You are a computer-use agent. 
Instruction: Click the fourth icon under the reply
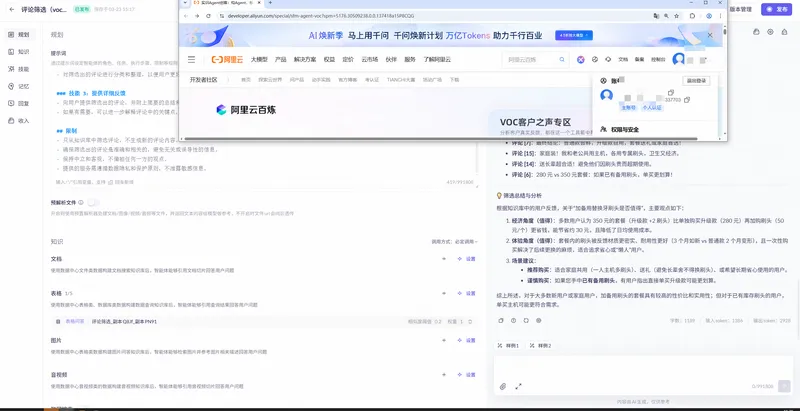[539, 321]
